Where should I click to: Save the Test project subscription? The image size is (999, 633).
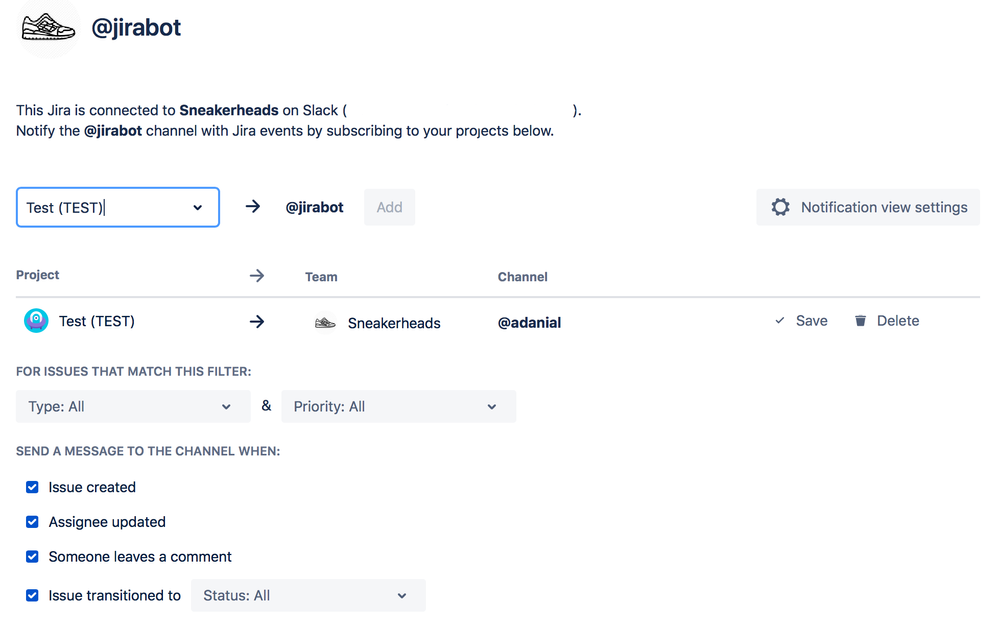coord(801,320)
